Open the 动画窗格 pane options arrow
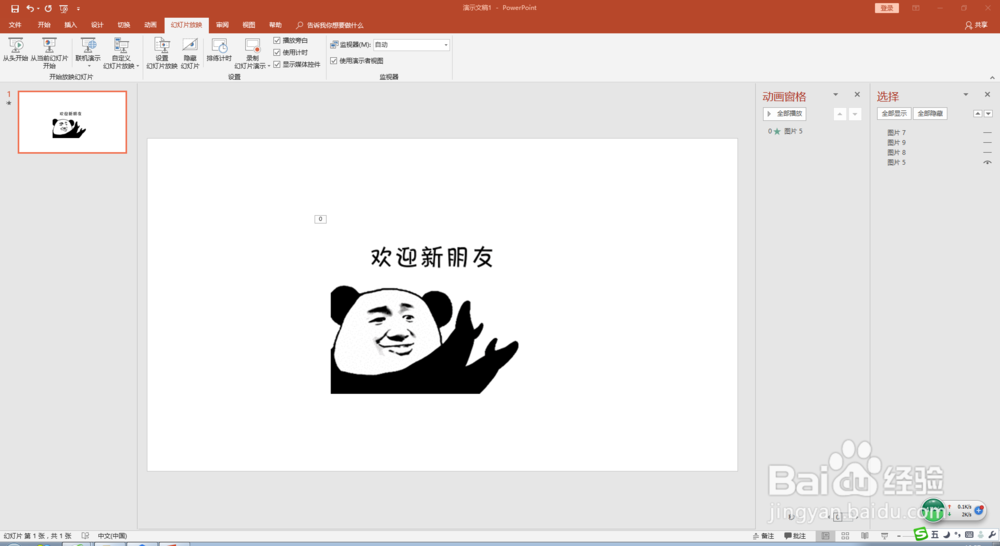Screen dimensions: 1000x546 [835, 94]
